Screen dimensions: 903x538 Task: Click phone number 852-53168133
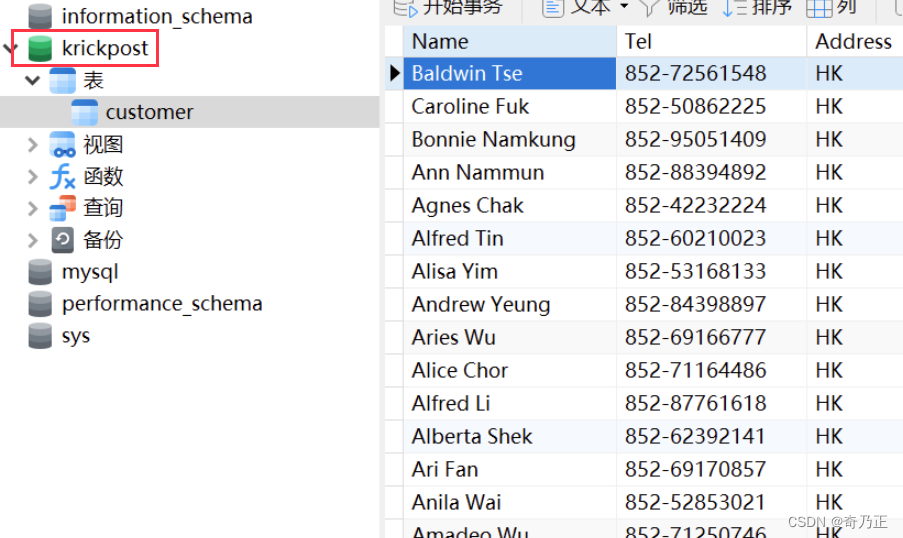(696, 271)
